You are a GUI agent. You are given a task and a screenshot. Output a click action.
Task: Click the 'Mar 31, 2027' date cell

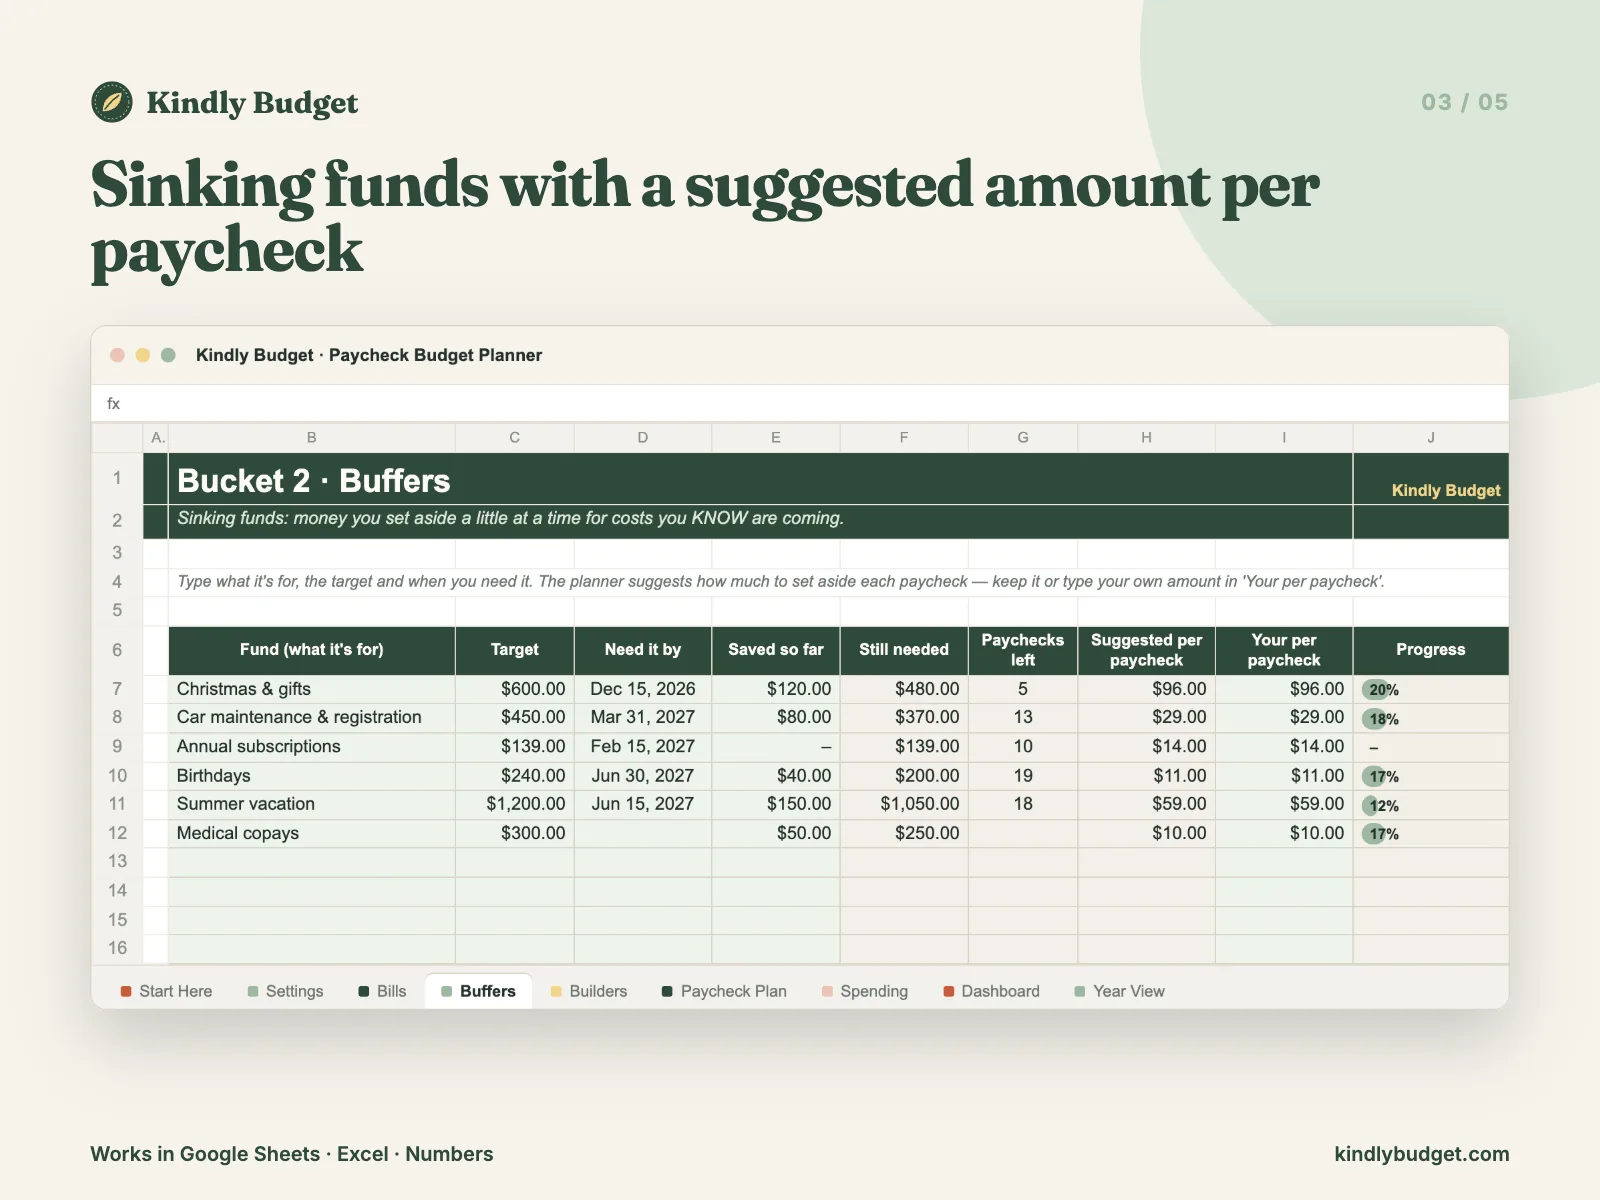coord(643,717)
